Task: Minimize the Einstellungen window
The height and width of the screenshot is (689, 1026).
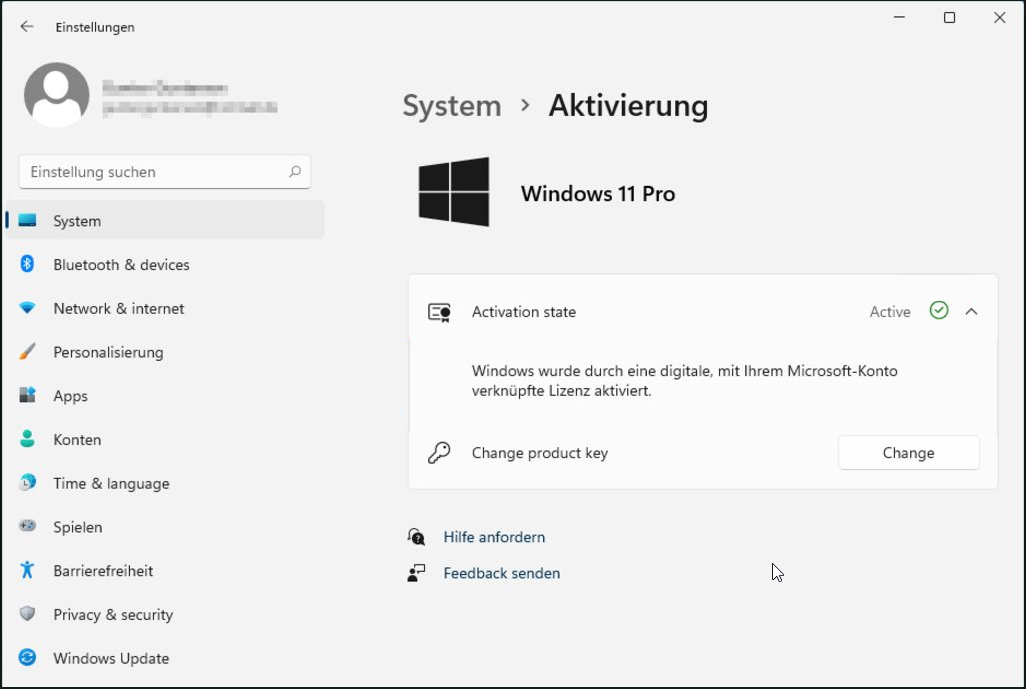Action: (900, 18)
